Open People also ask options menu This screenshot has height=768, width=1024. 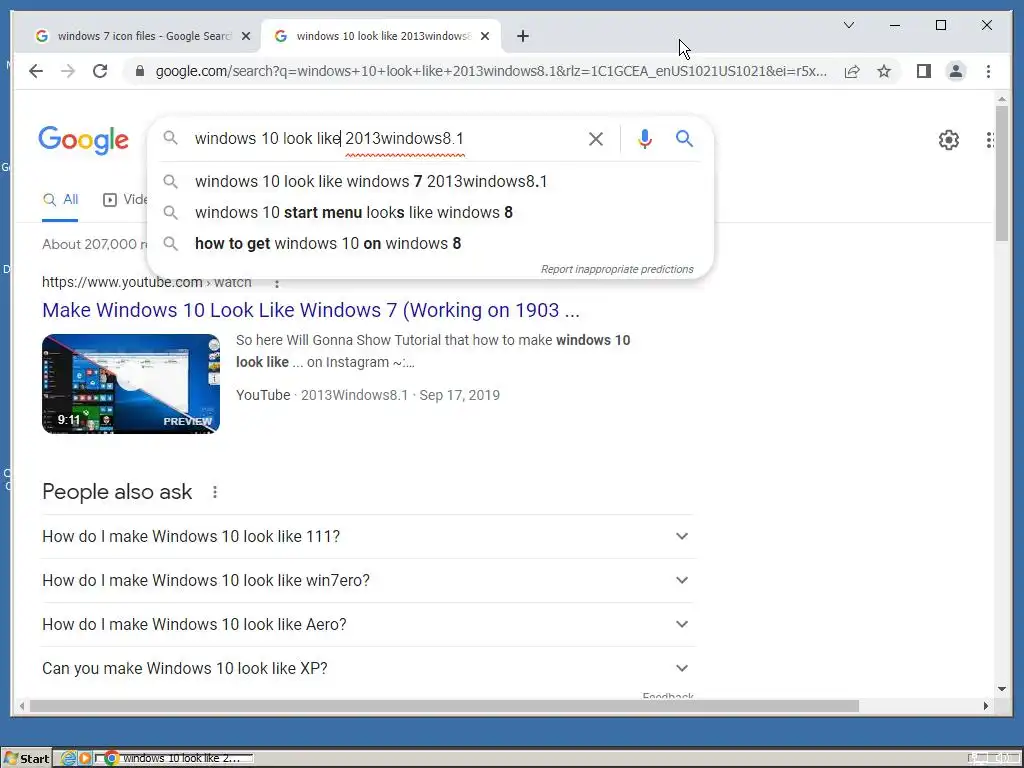(x=215, y=492)
